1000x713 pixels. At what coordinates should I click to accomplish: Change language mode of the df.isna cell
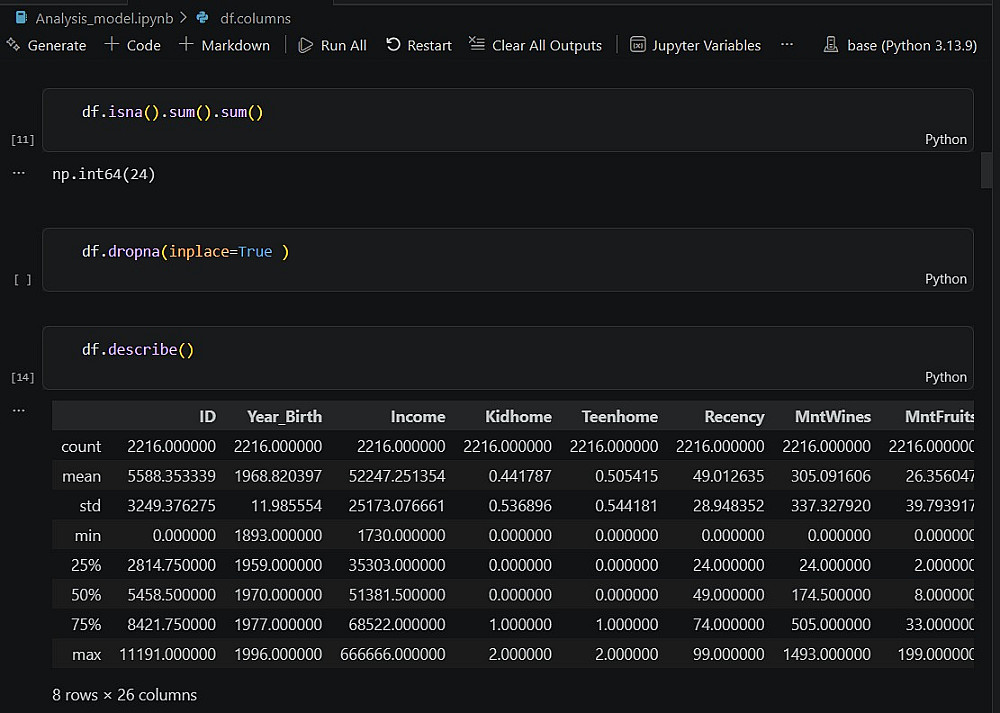pyautogui.click(x=945, y=140)
